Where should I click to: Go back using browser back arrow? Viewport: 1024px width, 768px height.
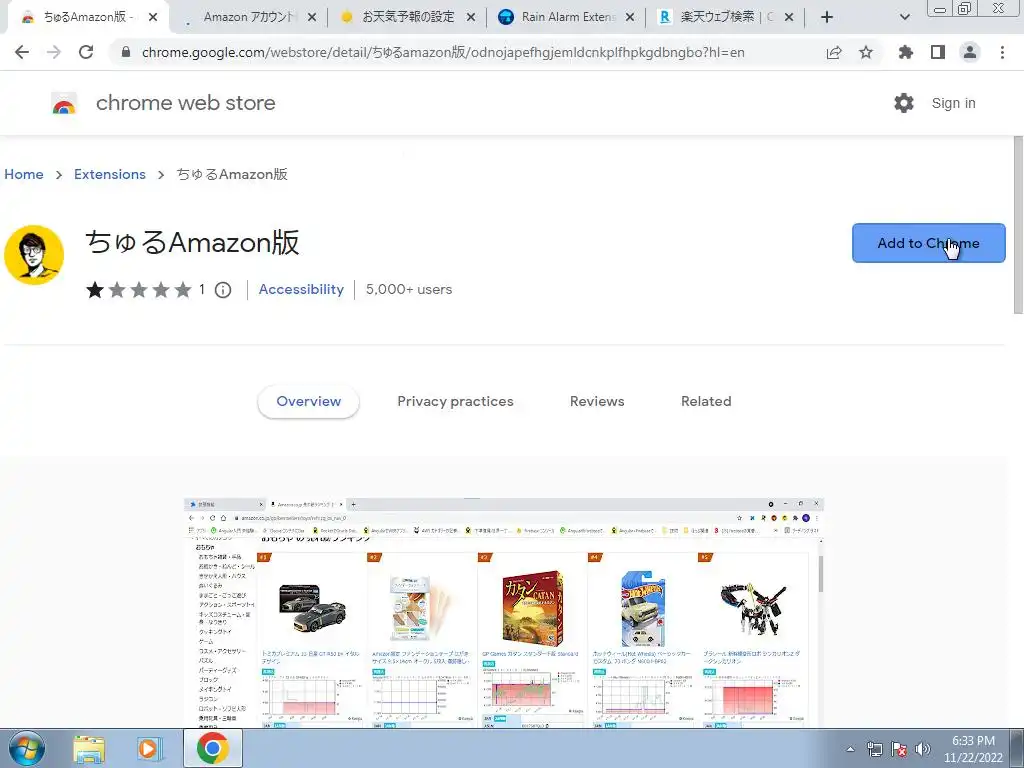pos(22,52)
